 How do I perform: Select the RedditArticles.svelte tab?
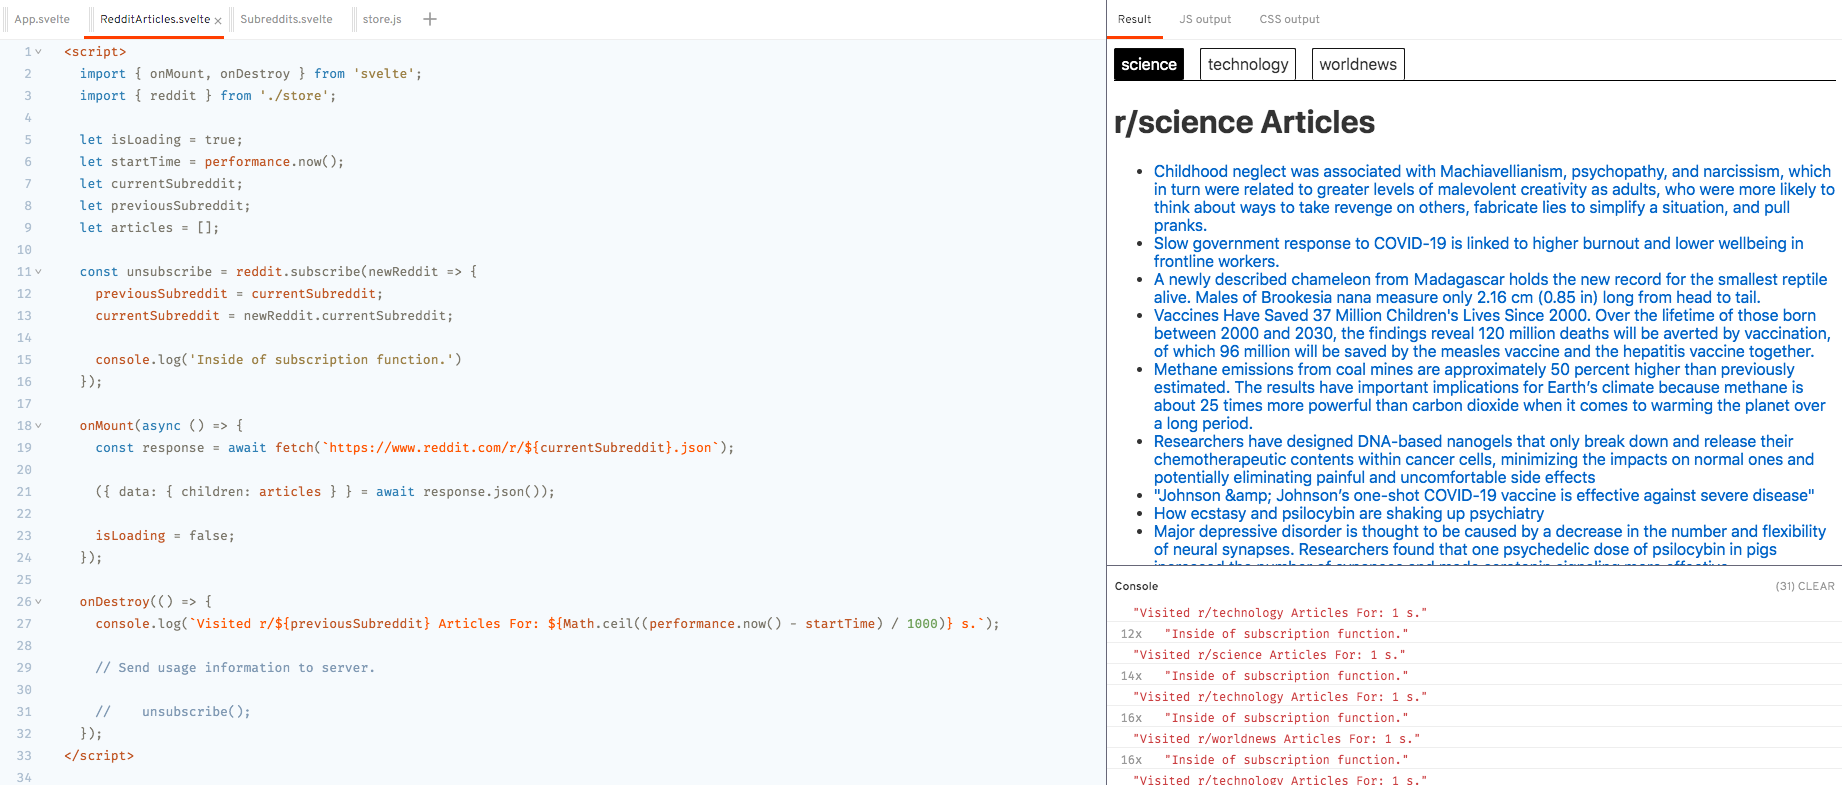pyautogui.click(x=154, y=19)
